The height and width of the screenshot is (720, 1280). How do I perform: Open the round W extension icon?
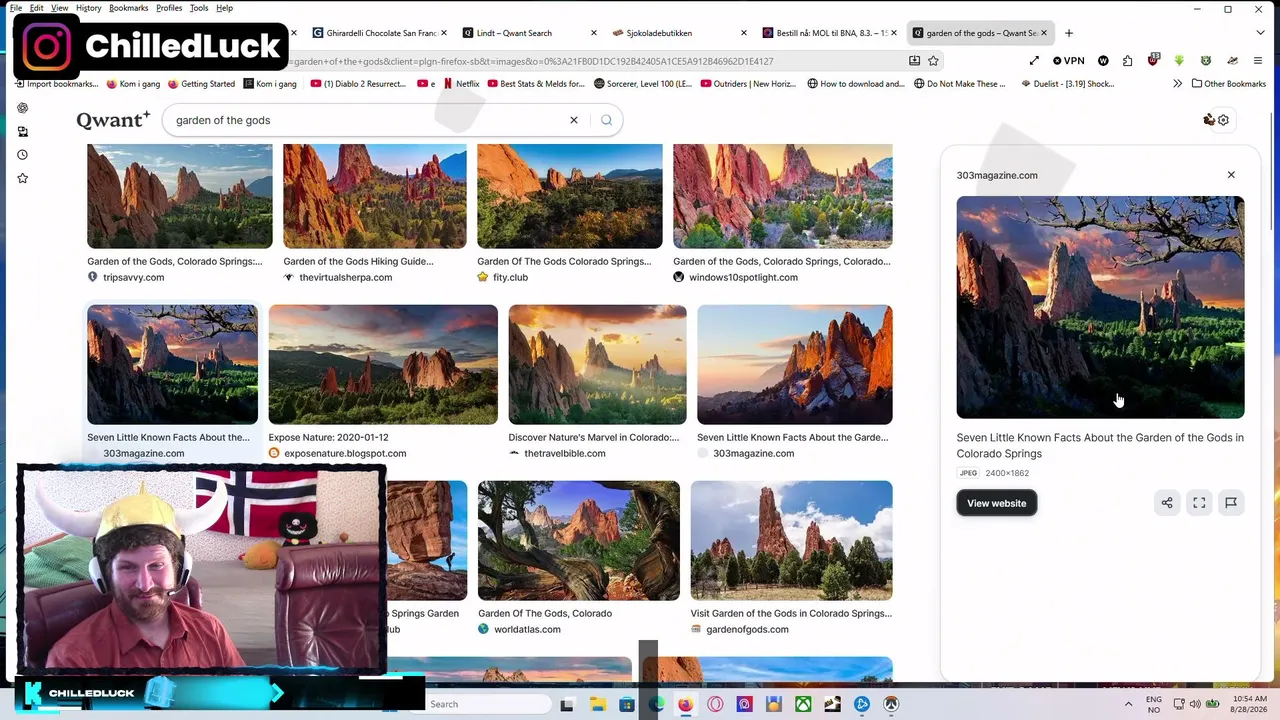click(1103, 61)
